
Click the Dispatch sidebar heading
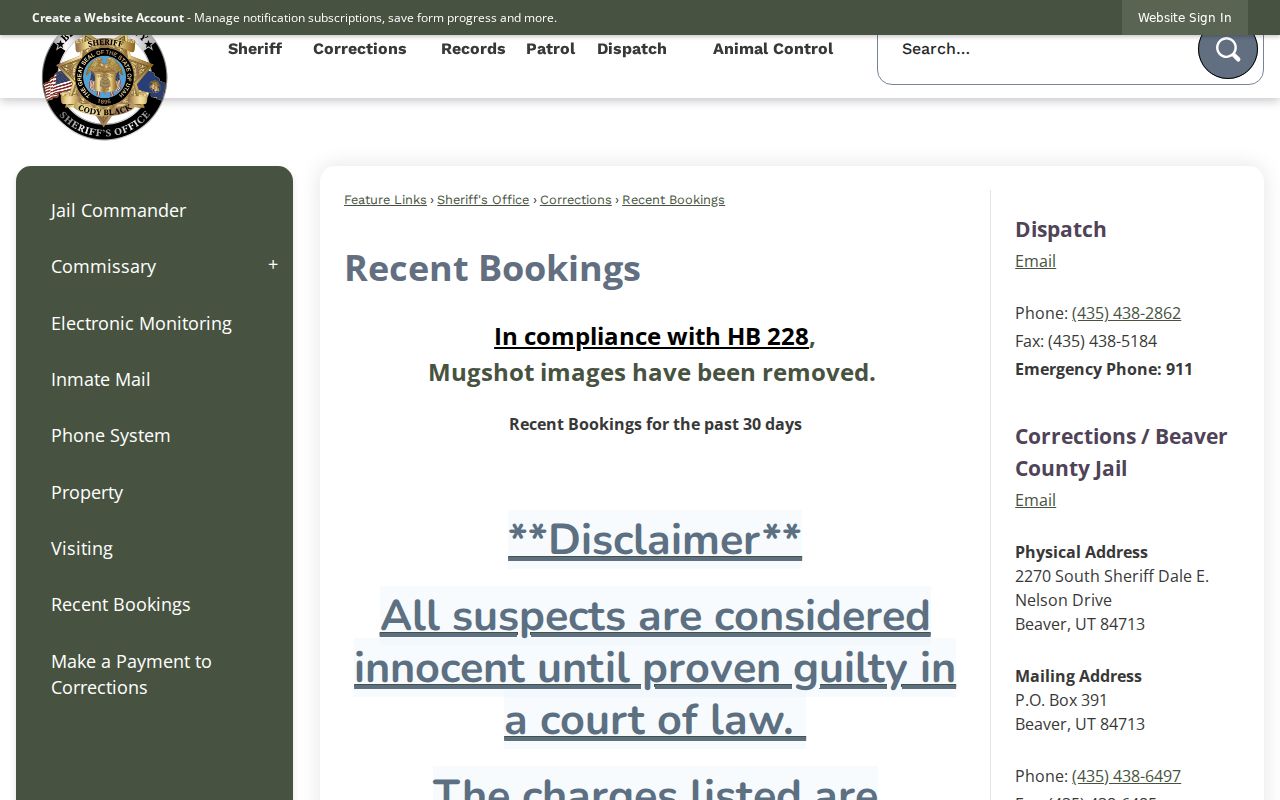pos(1061,229)
